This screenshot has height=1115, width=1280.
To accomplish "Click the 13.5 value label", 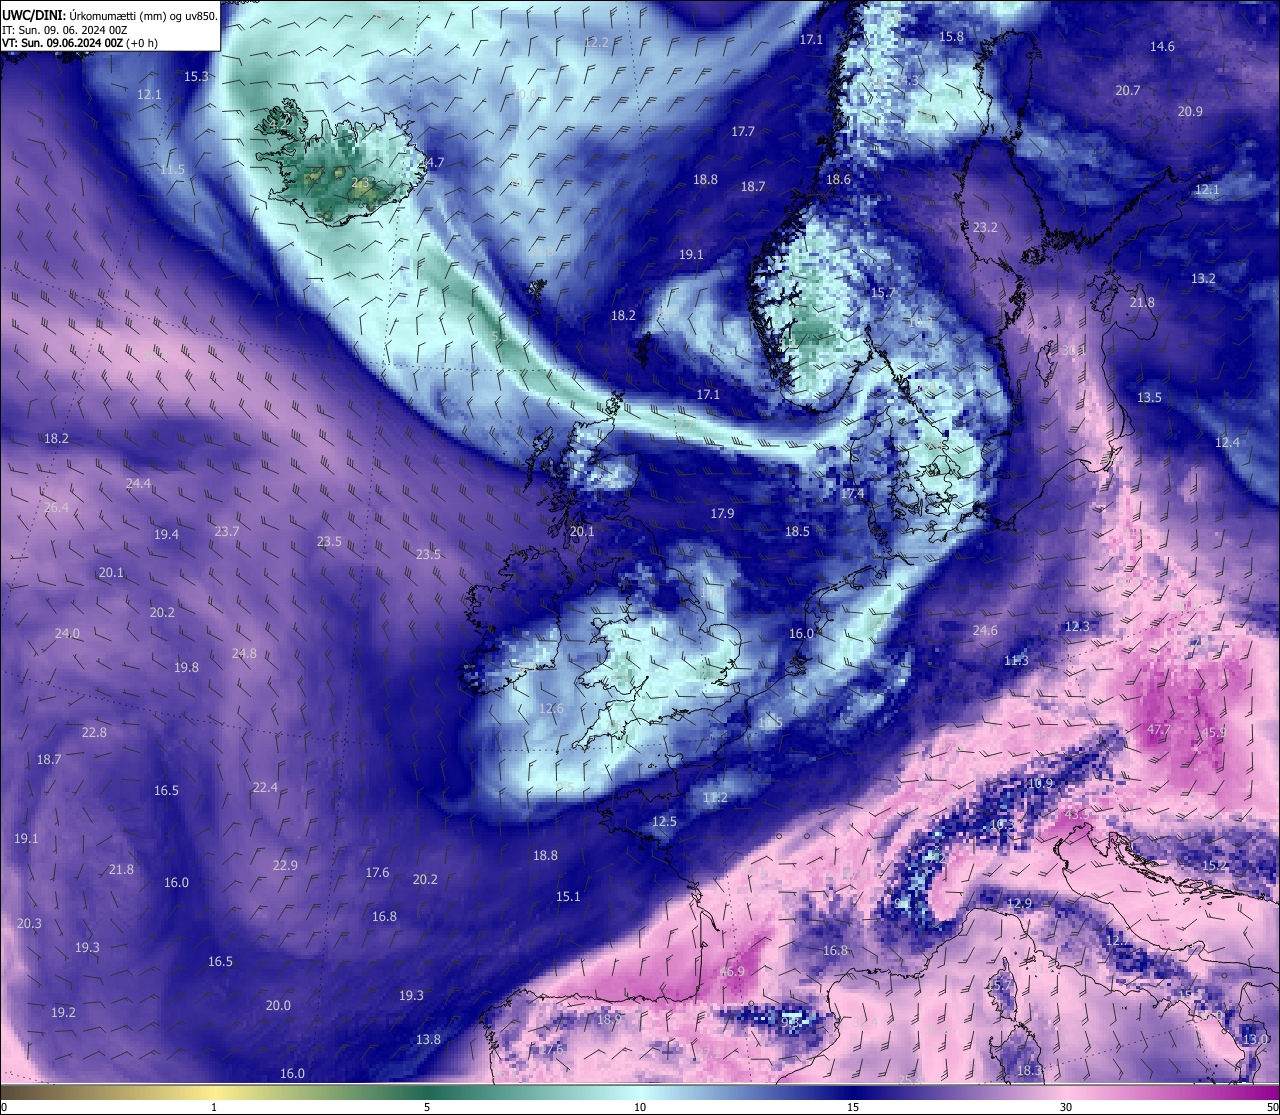I will pos(1149,397).
